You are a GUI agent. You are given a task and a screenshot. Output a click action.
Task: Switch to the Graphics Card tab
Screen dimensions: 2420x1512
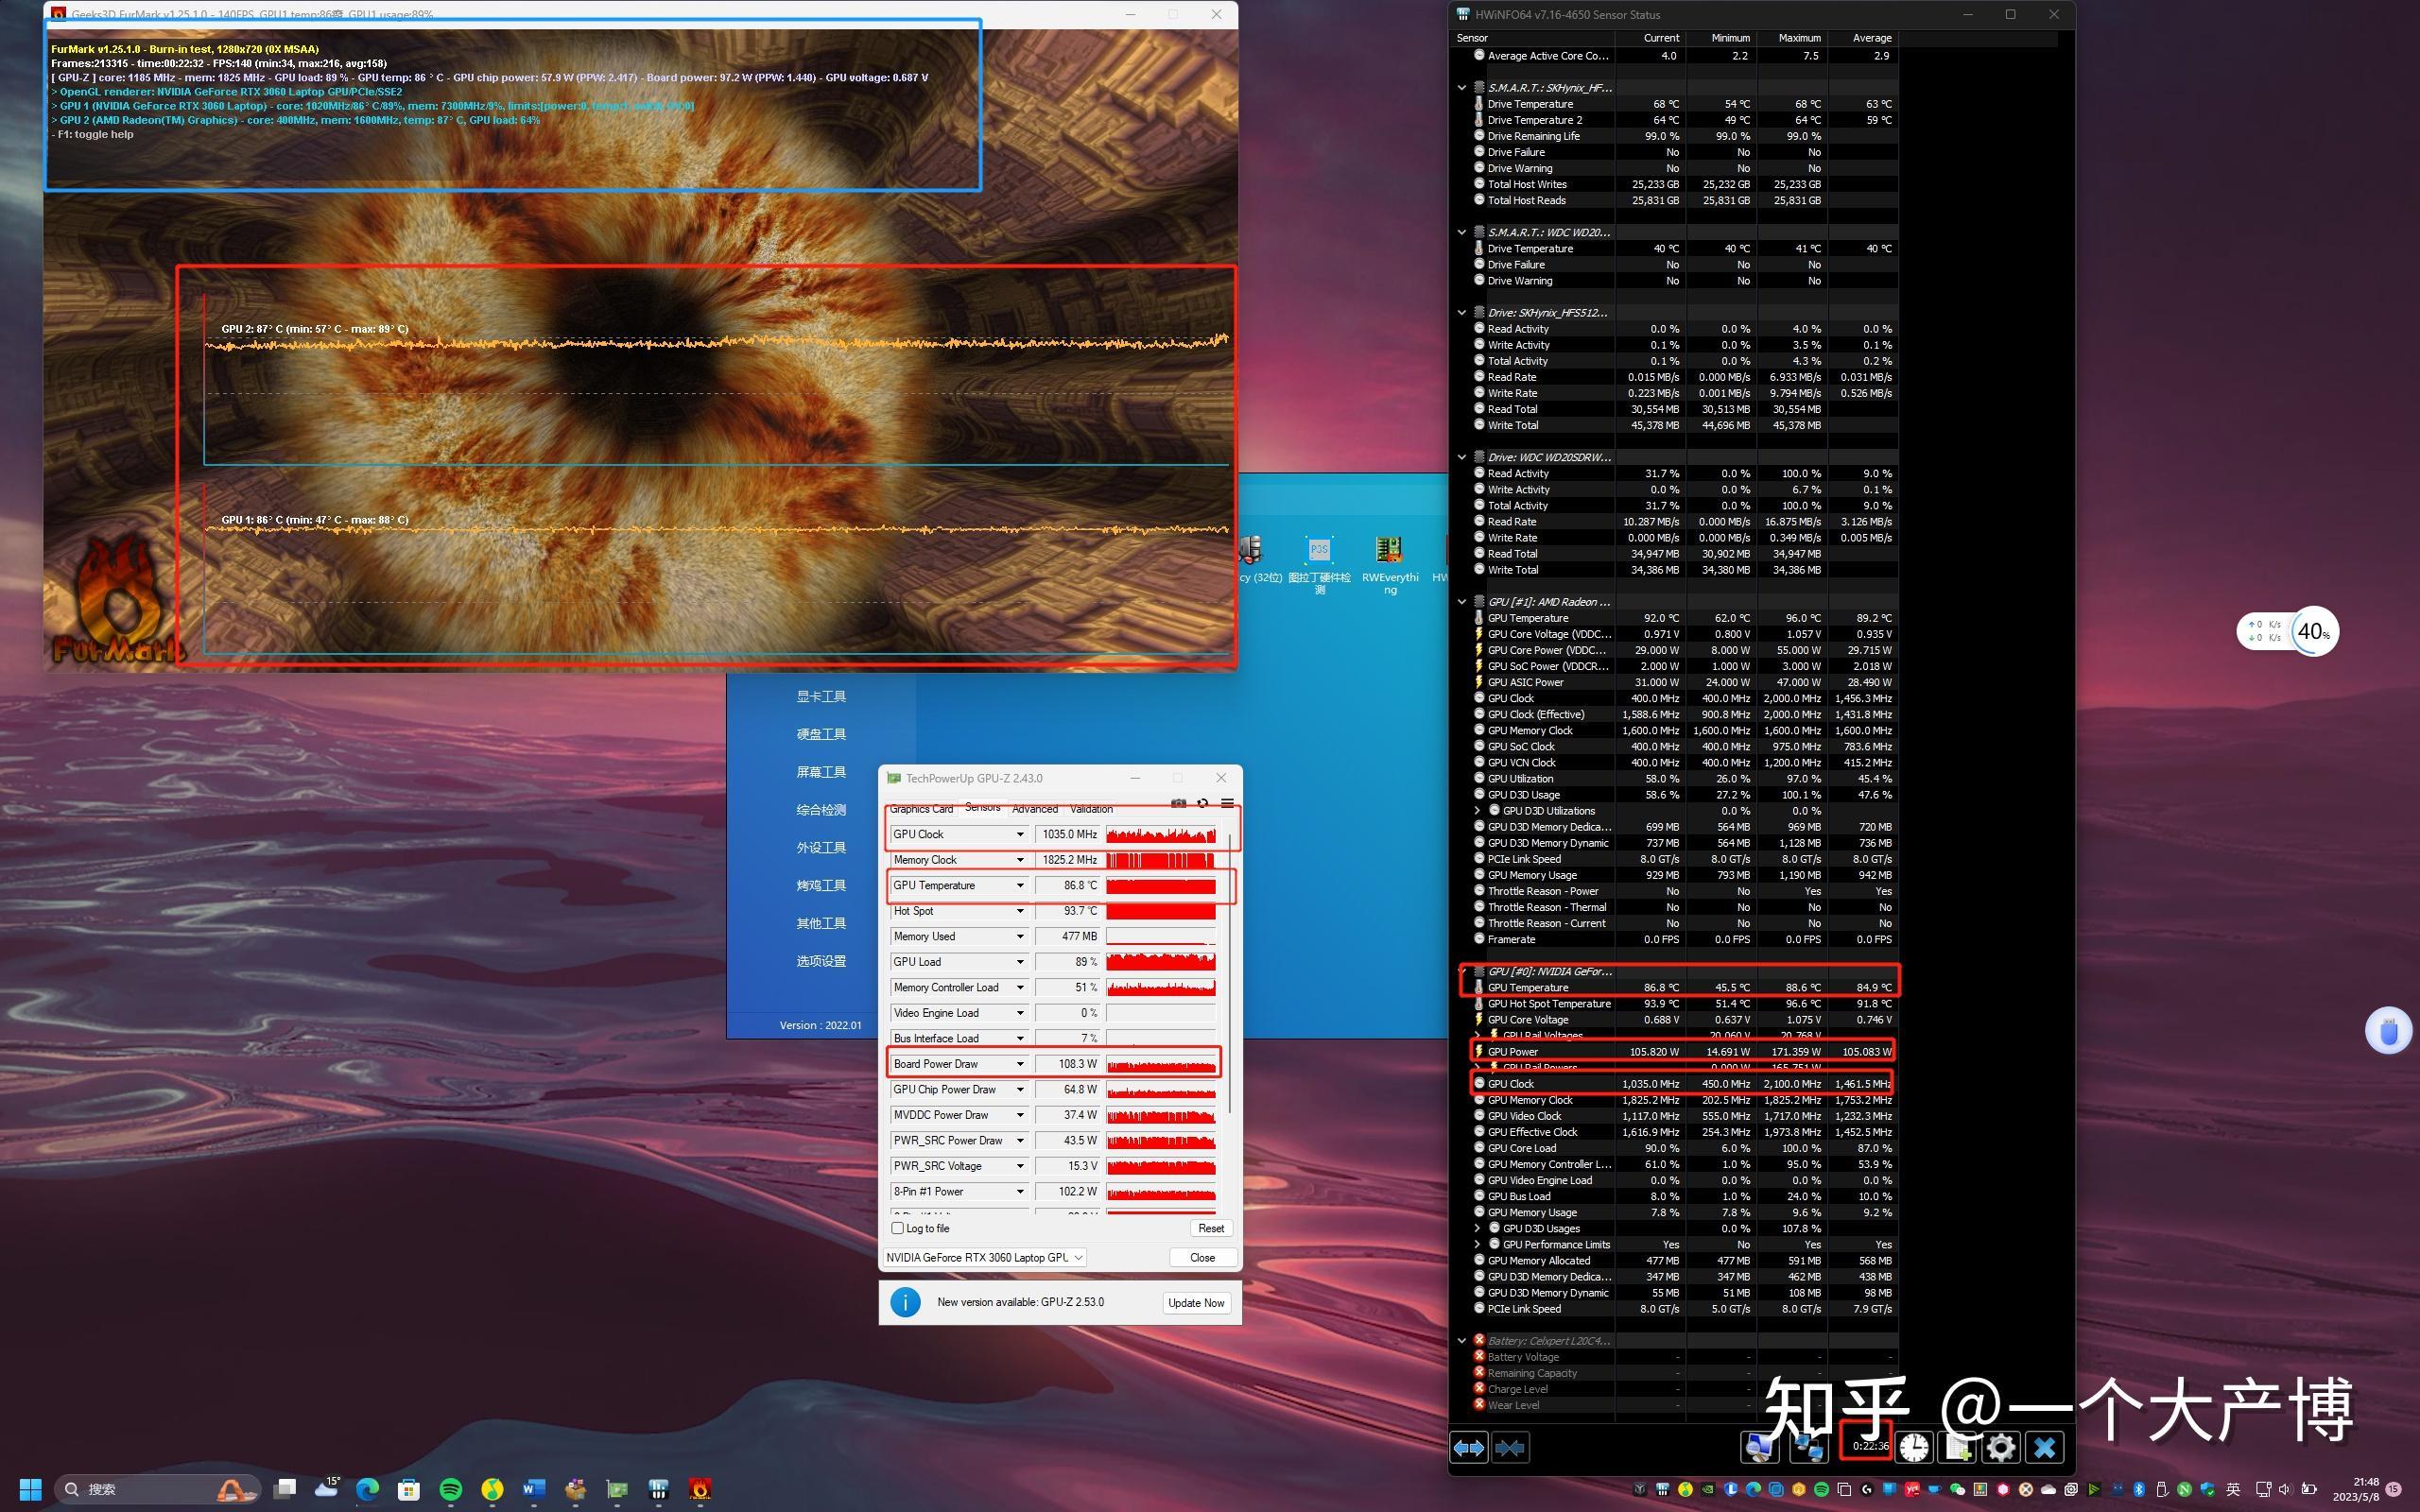tap(921, 809)
